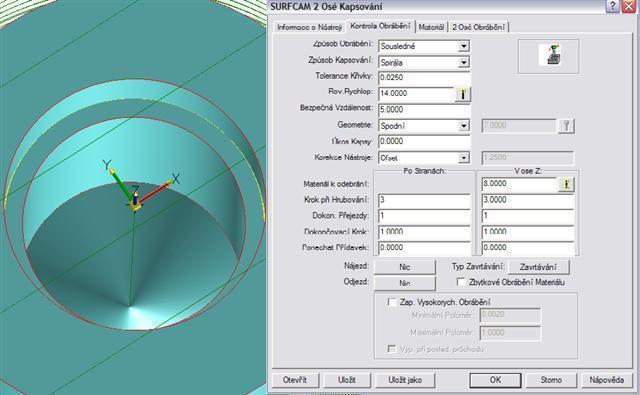Click the Zavrtávání button

538,267
